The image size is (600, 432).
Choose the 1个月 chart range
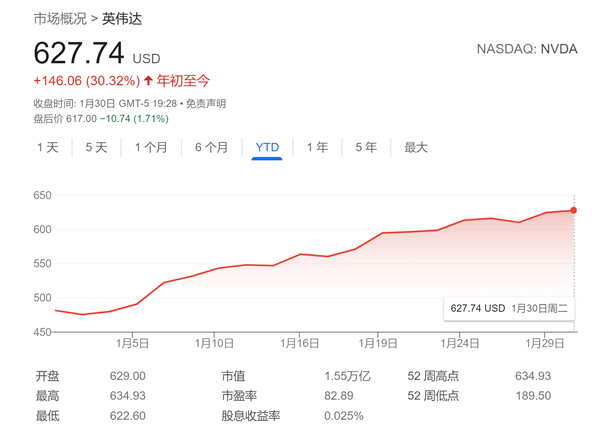(150, 147)
